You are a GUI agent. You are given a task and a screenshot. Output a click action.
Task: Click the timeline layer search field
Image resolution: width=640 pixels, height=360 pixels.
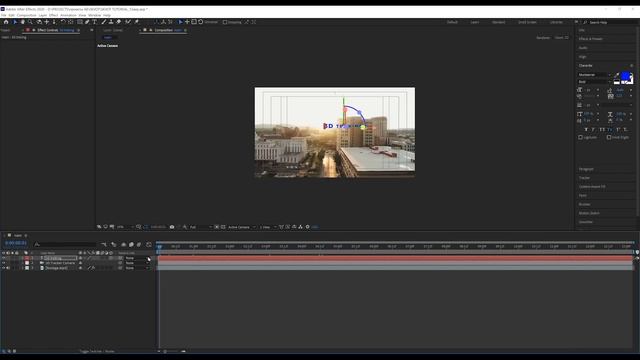click(66, 244)
